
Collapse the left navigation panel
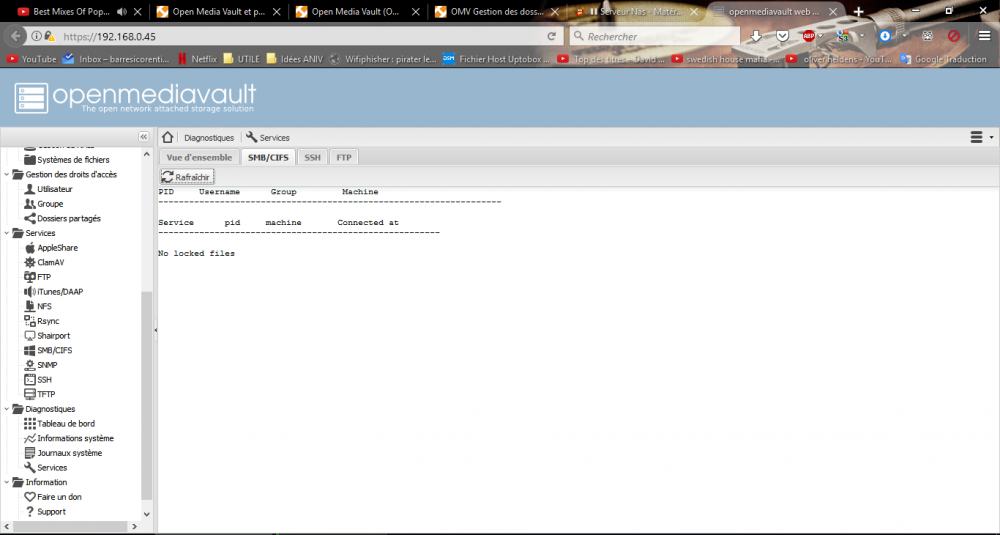143,137
